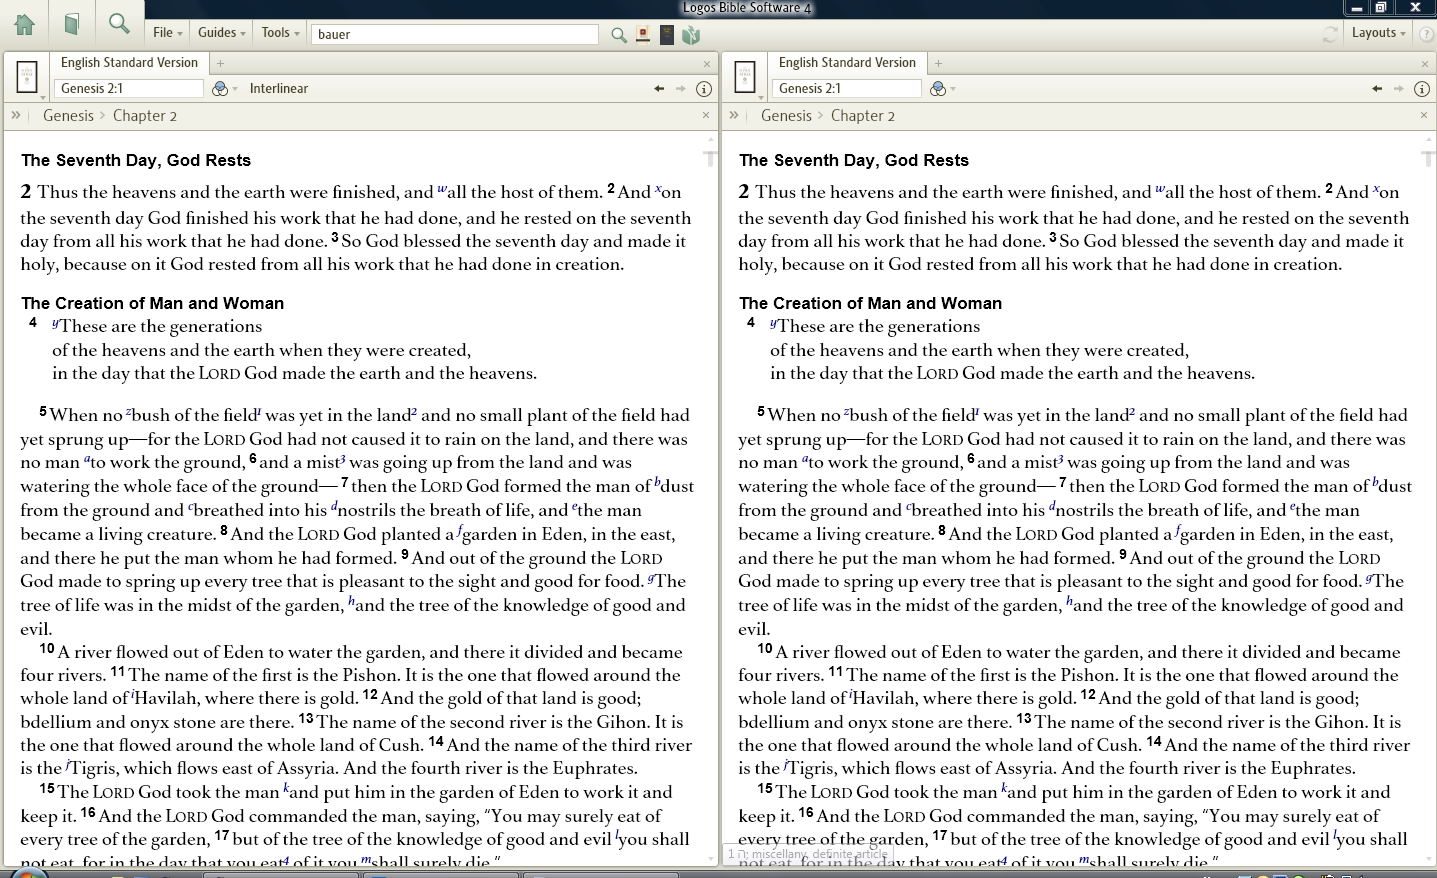The height and width of the screenshot is (878, 1437).
Task: Open the Guides menu
Action: [x=218, y=32]
